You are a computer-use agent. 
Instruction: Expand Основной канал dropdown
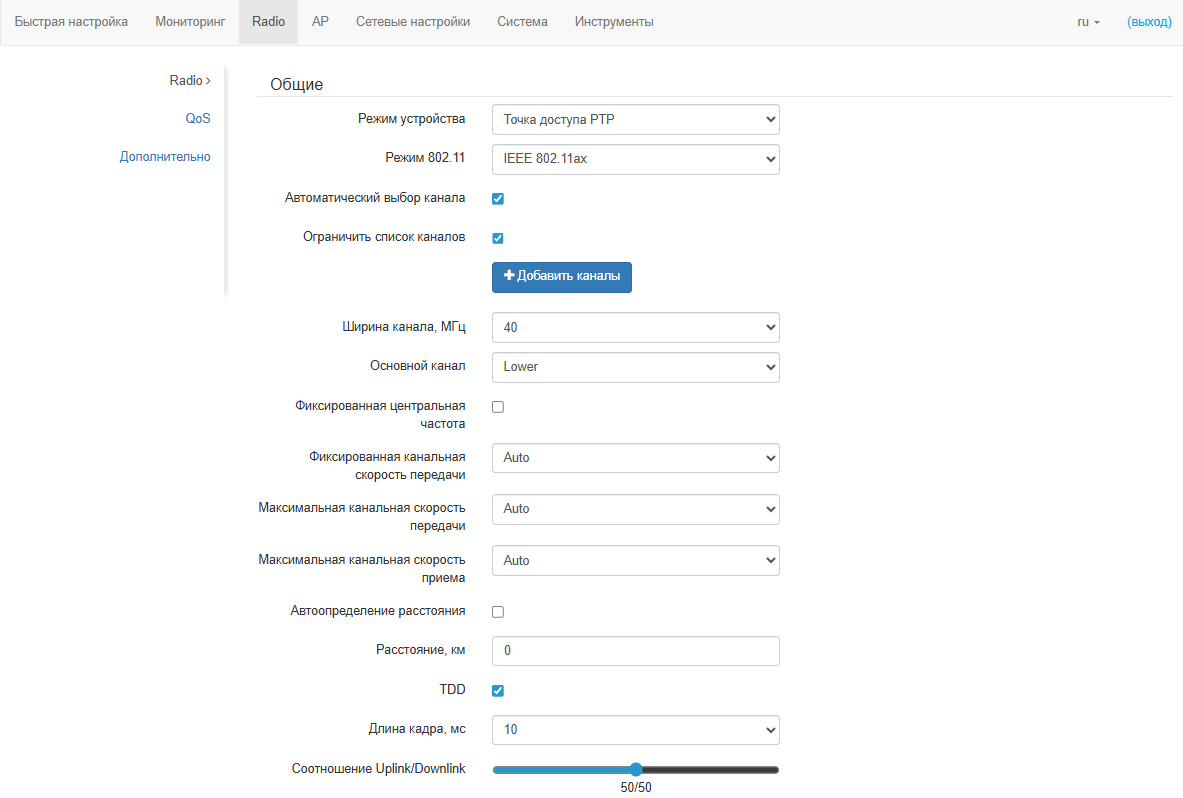pyautogui.click(x=635, y=367)
